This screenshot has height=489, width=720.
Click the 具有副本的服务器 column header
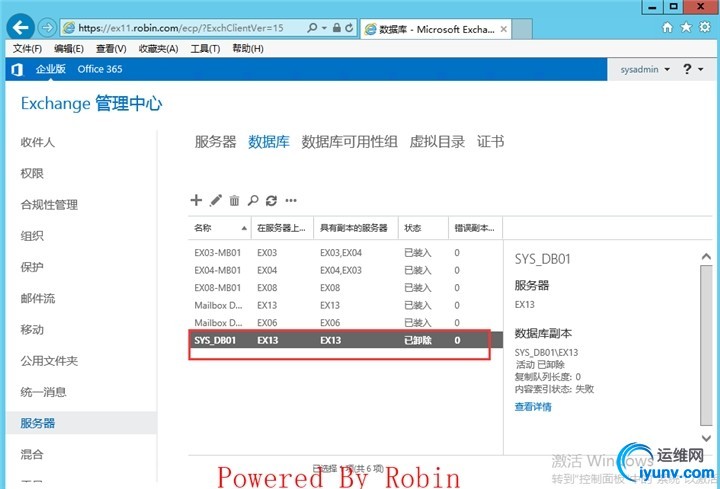355,228
